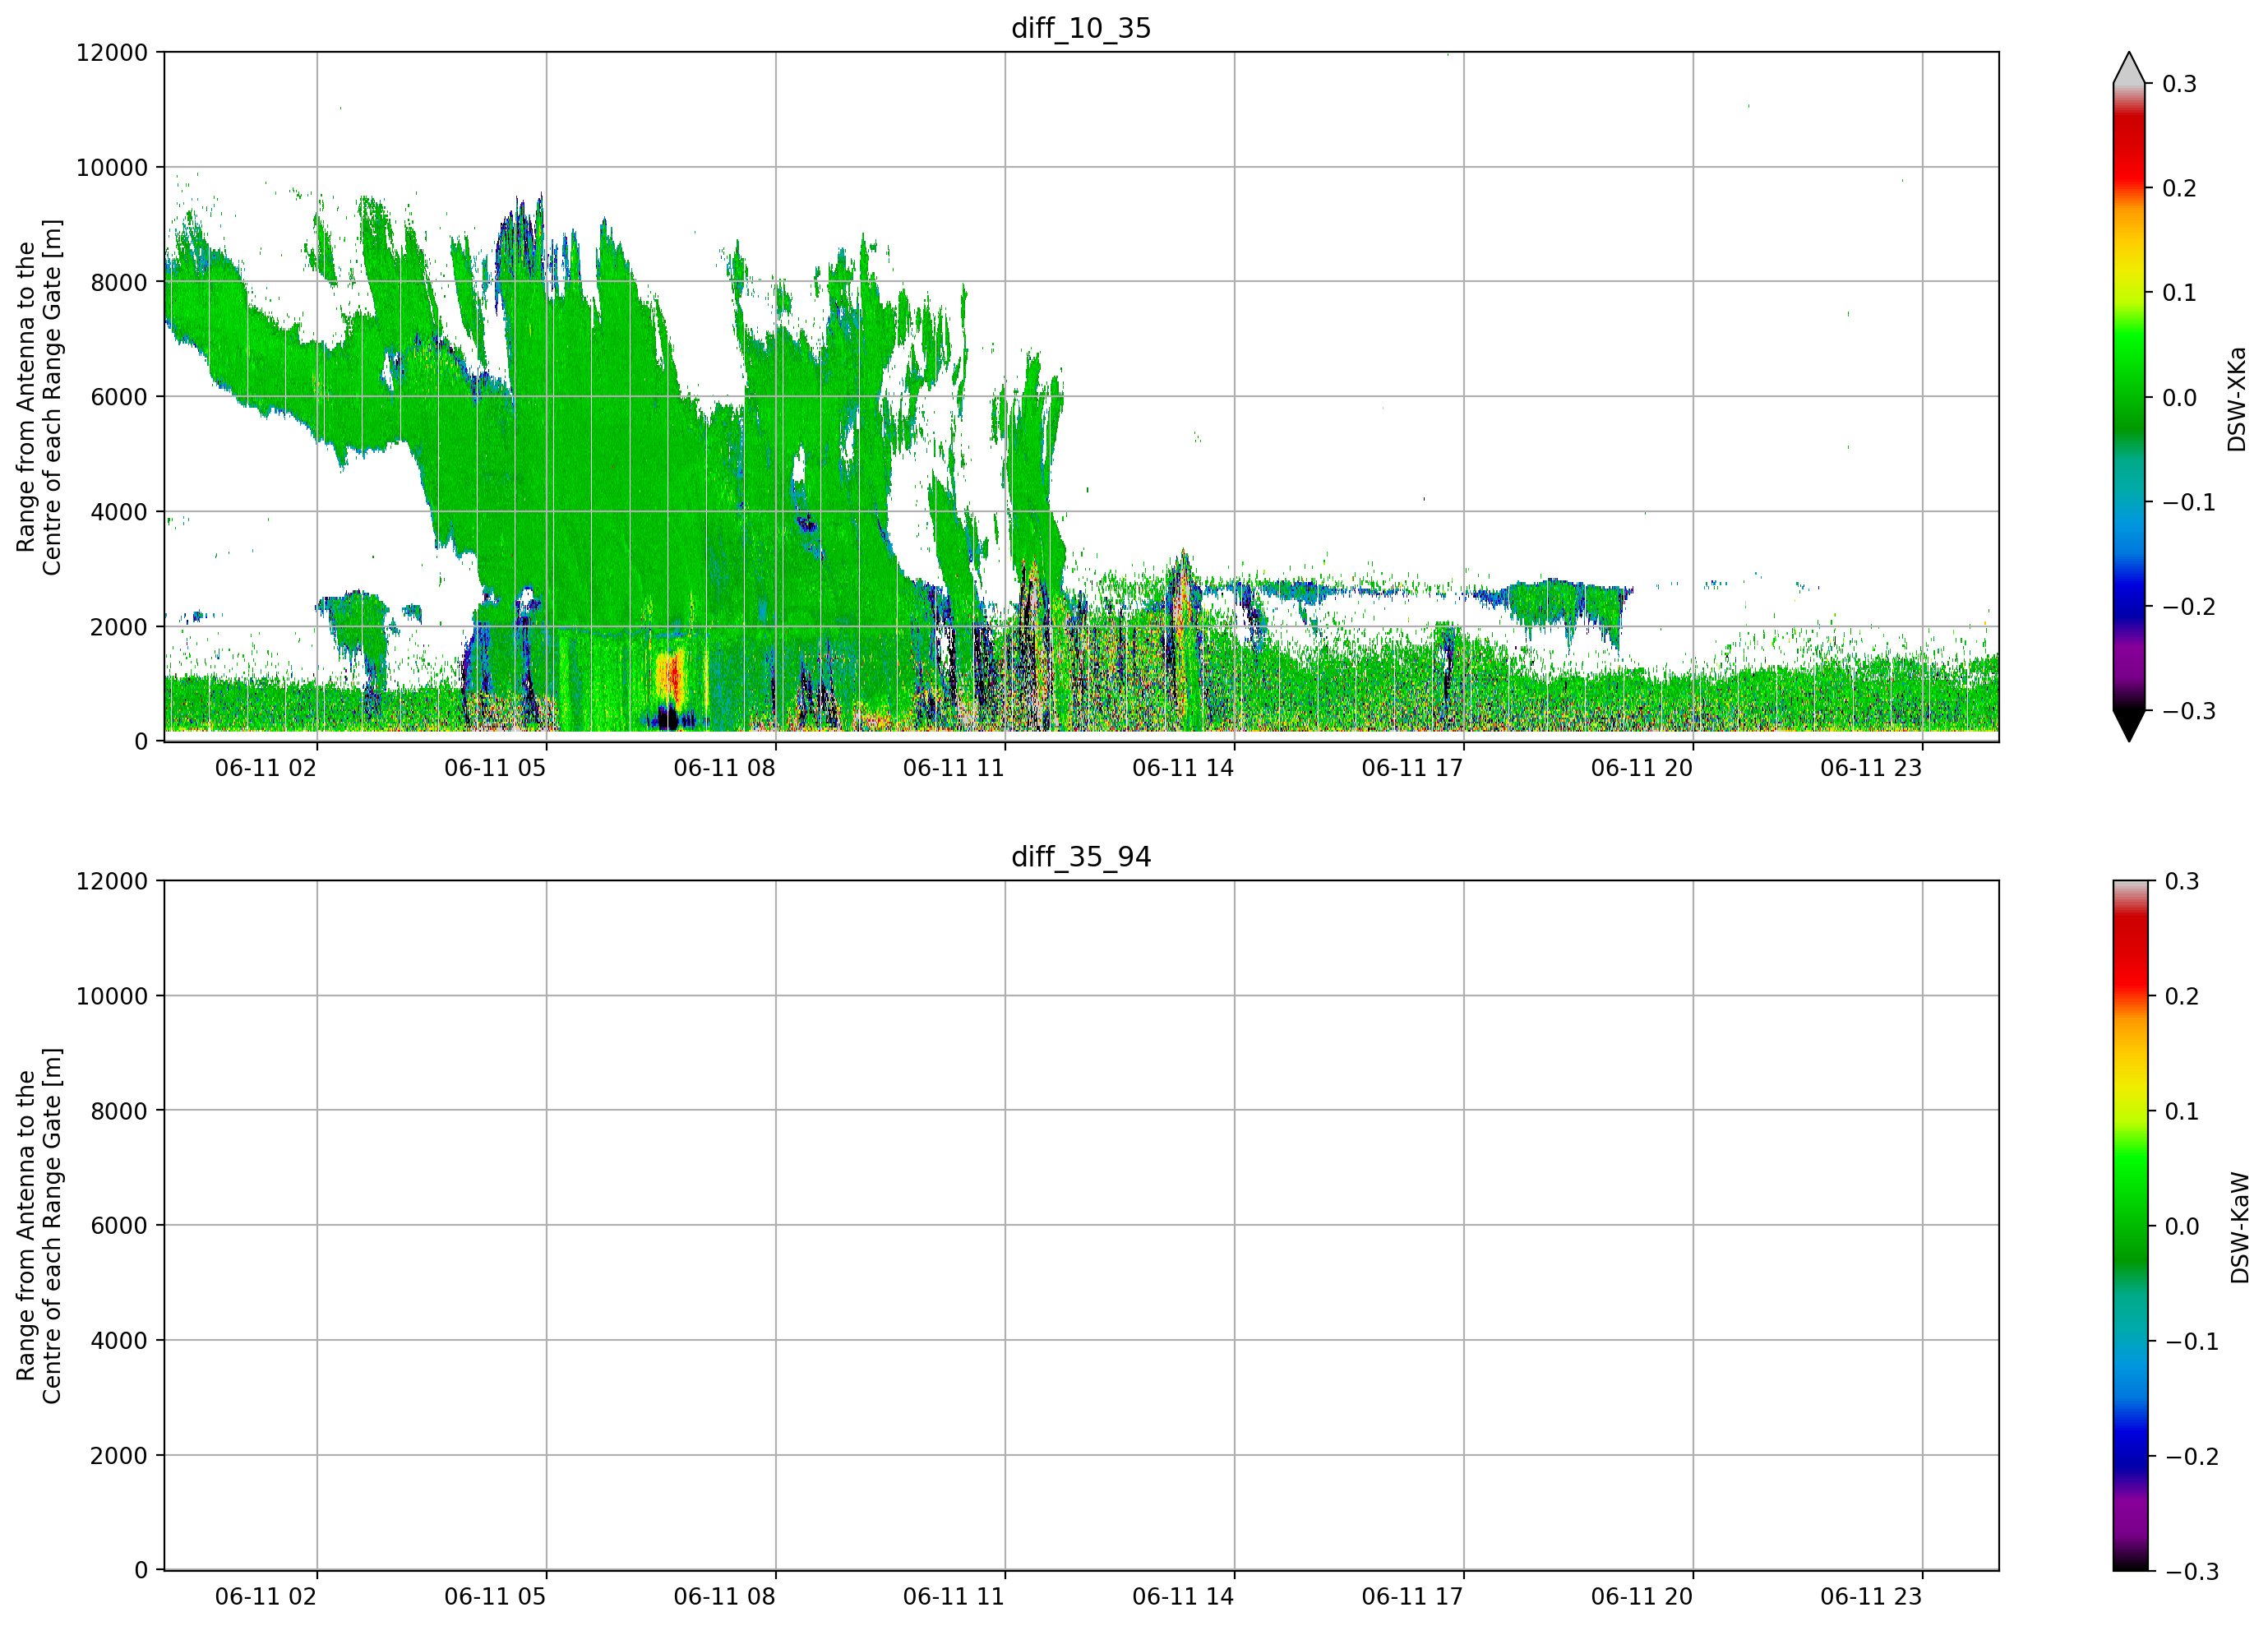Click the "06-11 14" x-tick under diff_10_35
The width and height of the screenshot is (2268, 1626).
[1183, 768]
